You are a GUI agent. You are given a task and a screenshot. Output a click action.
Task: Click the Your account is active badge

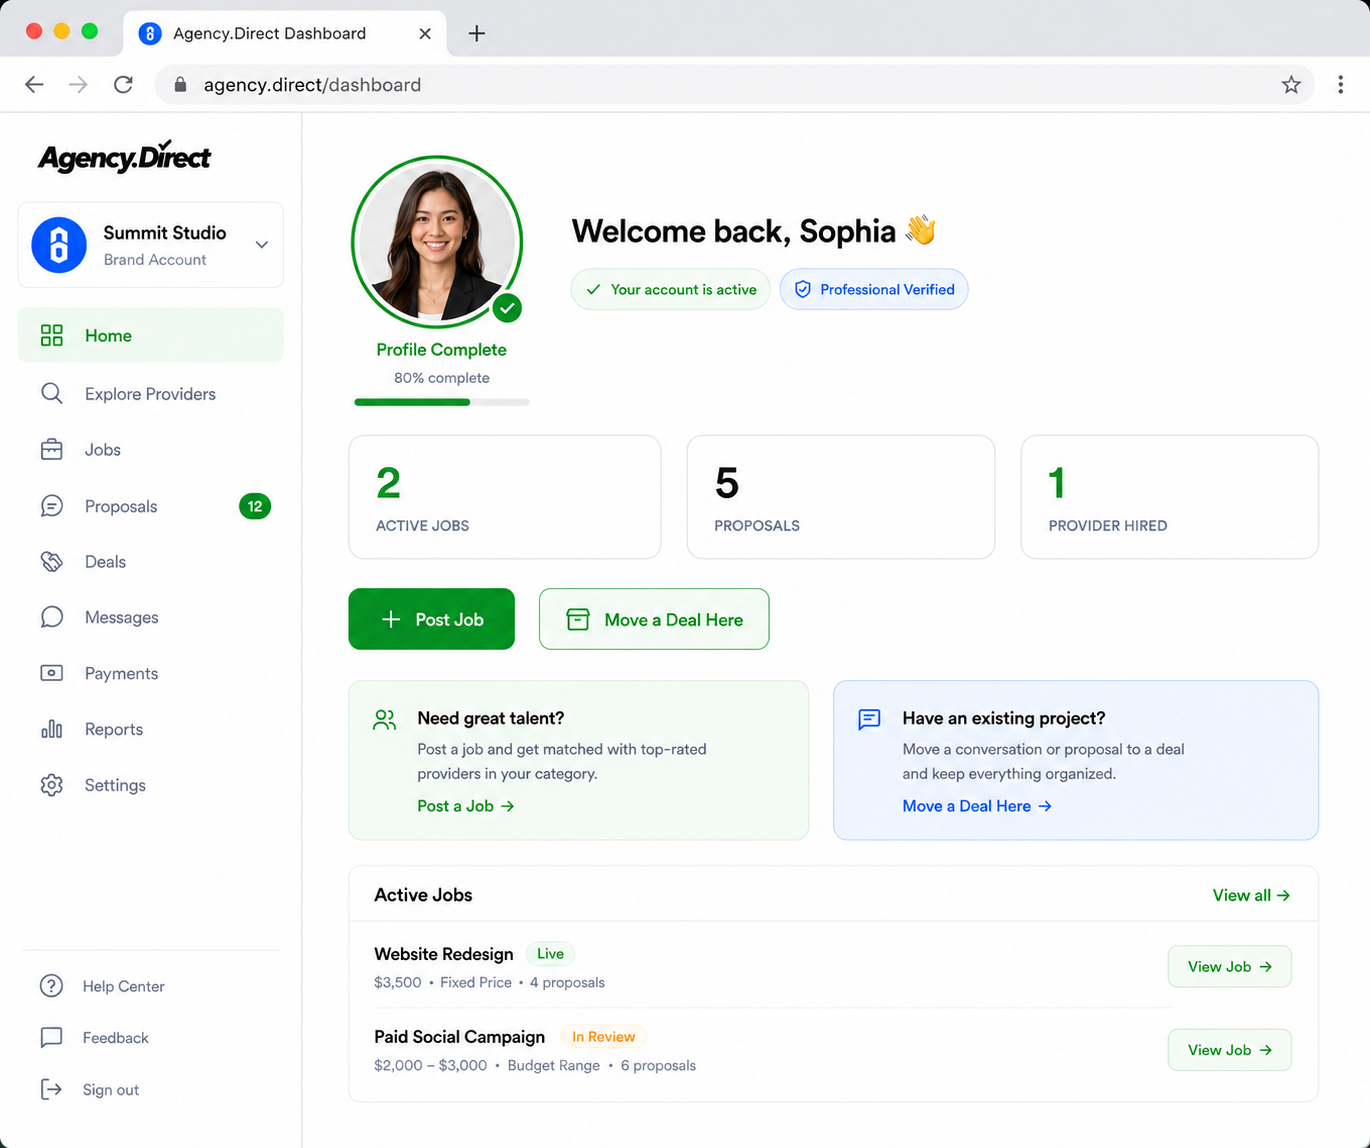click(x=670, y=289)
